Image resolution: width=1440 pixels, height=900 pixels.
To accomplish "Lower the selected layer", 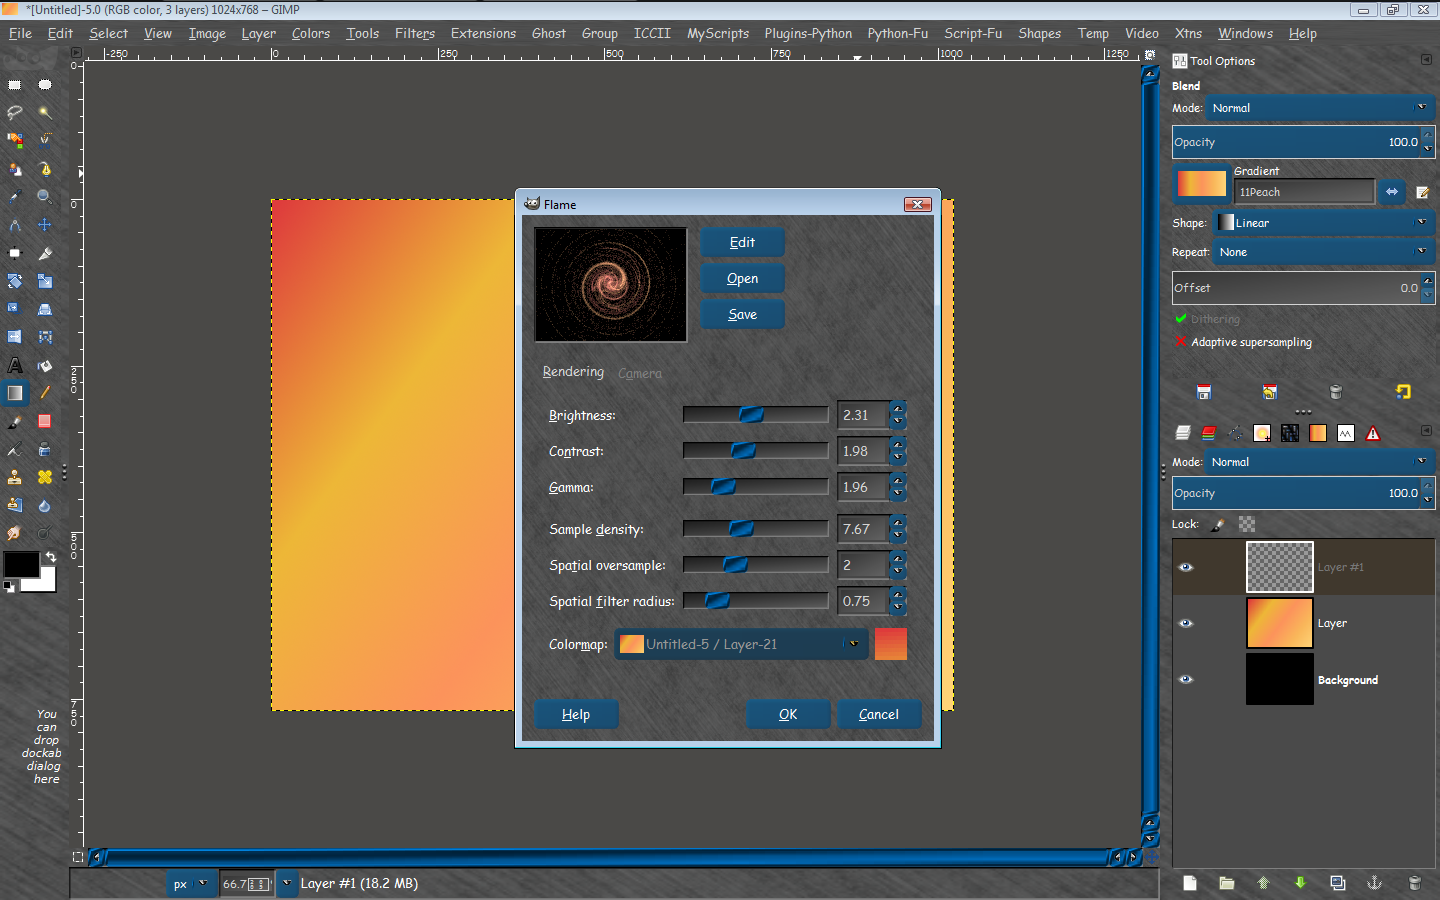I will pyautogui.click(x=1300, y=883).
